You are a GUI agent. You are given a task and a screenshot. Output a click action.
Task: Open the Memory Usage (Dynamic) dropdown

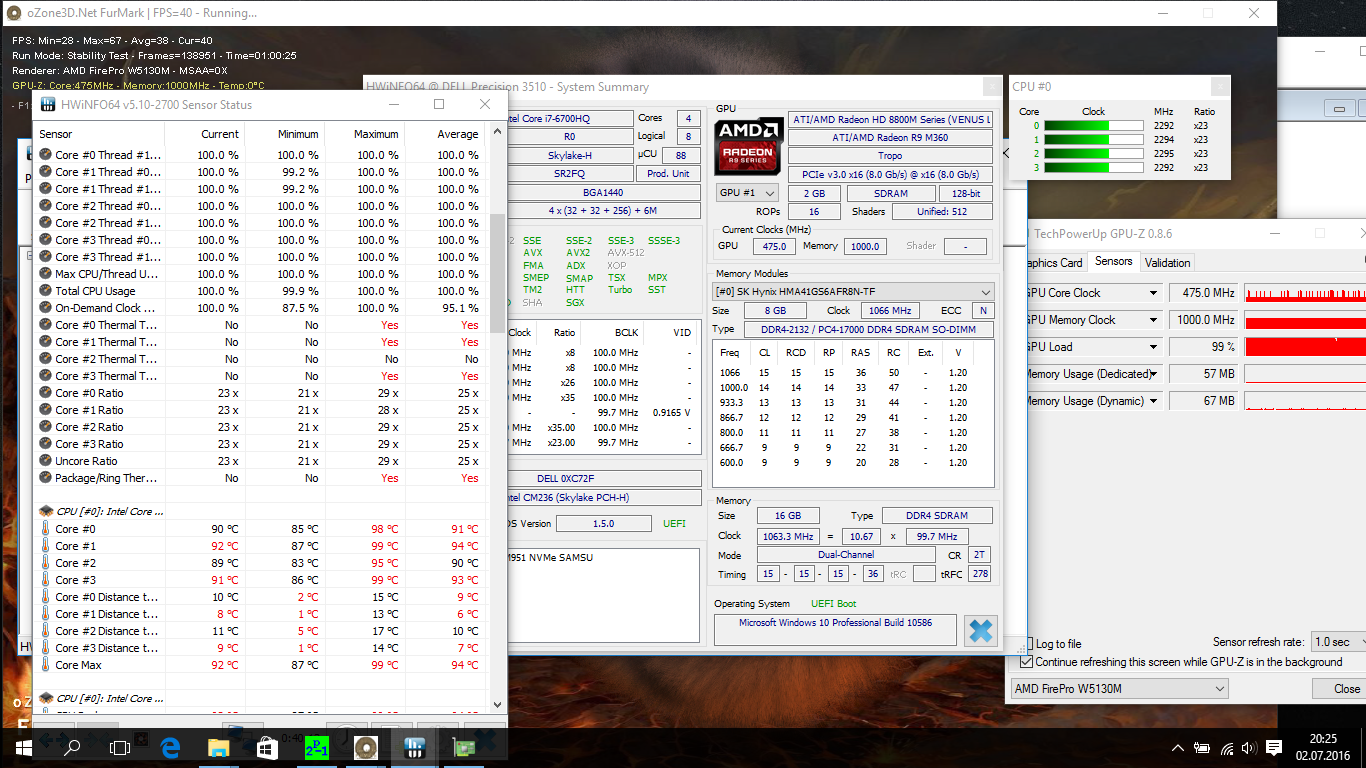(1153, 401)
